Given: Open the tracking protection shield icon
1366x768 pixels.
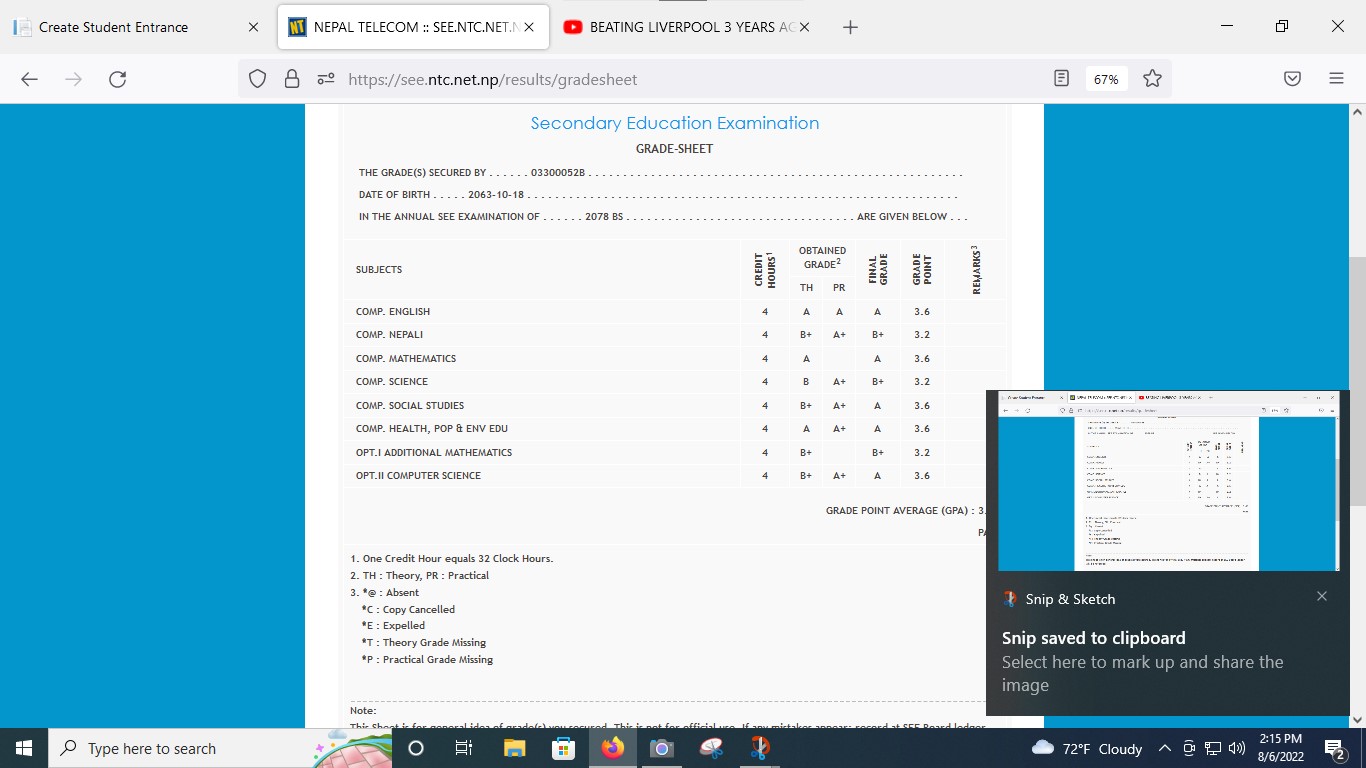Looking at the screenshot, I should (258, 79).
